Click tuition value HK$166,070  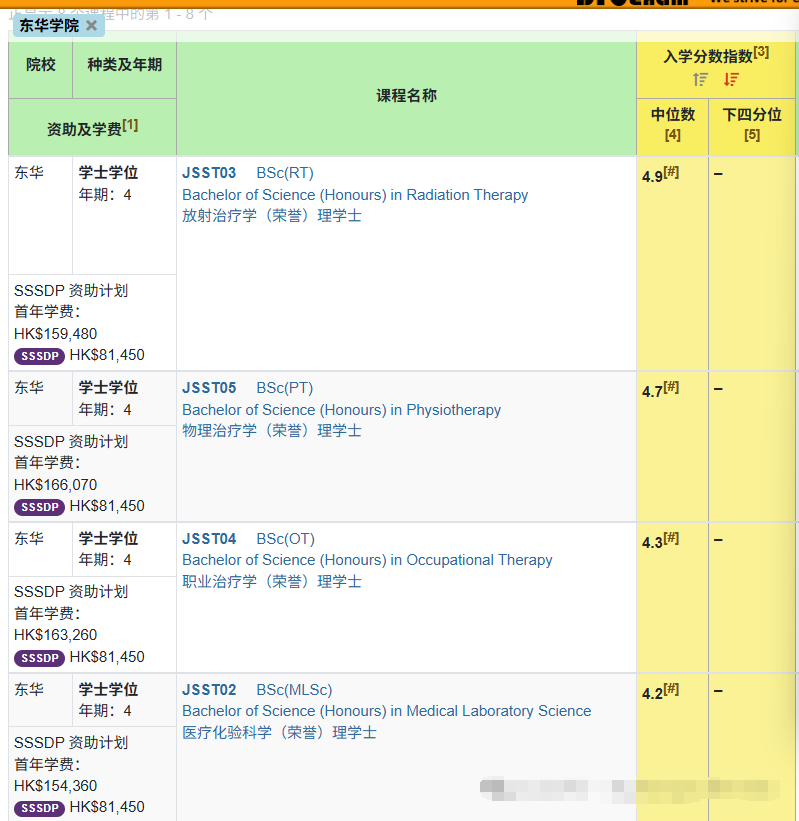click(56, 485)
